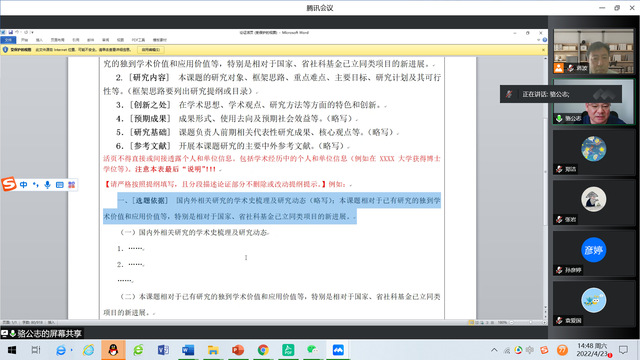Click the Print Layout view icon in the status bar
The height and width of the screenshot is (360, 640).
[x=471, y=322]
